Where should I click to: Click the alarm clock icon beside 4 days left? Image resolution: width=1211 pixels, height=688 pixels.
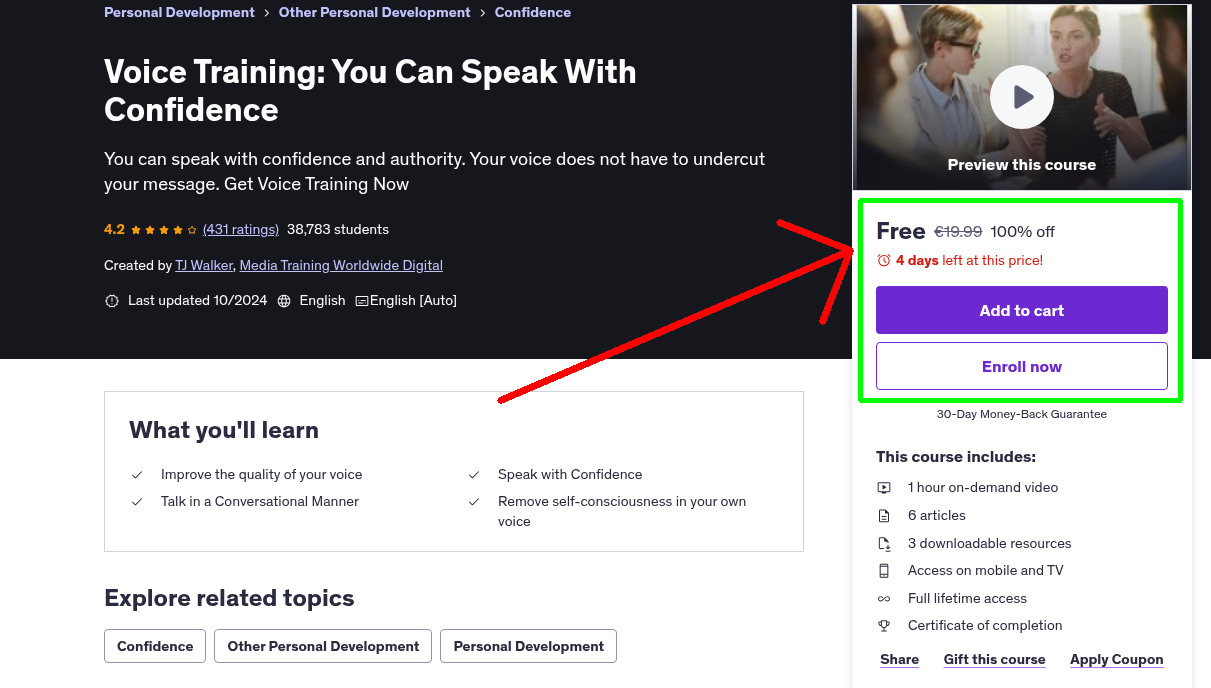coord(884,260)
